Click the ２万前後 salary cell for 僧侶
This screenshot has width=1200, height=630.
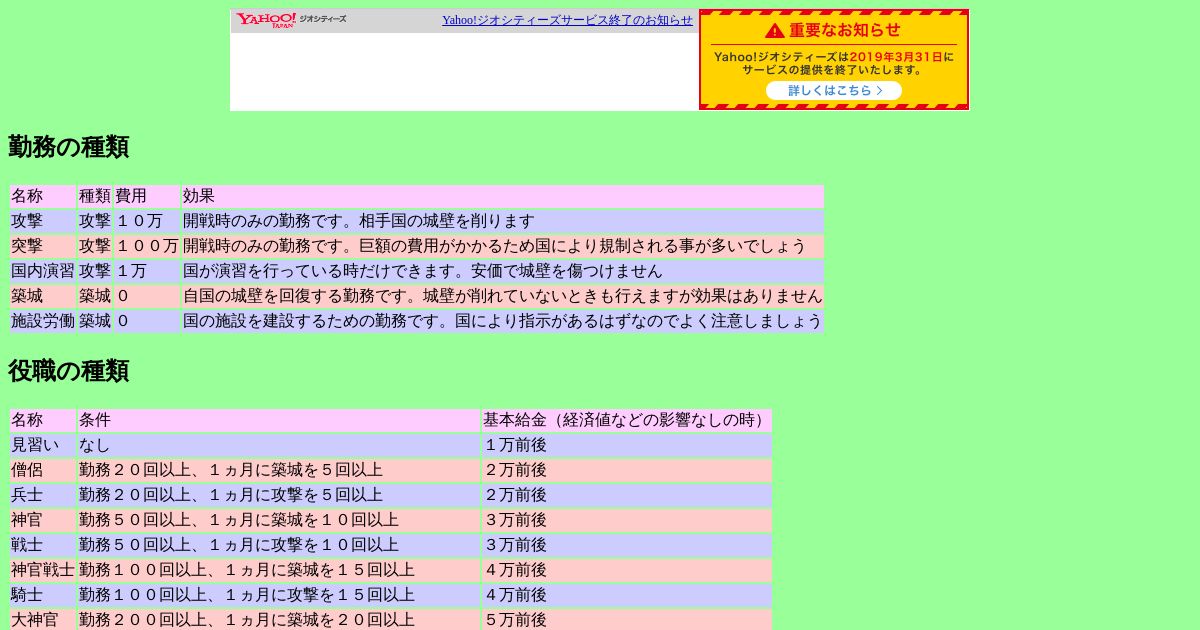click(627, 470)
